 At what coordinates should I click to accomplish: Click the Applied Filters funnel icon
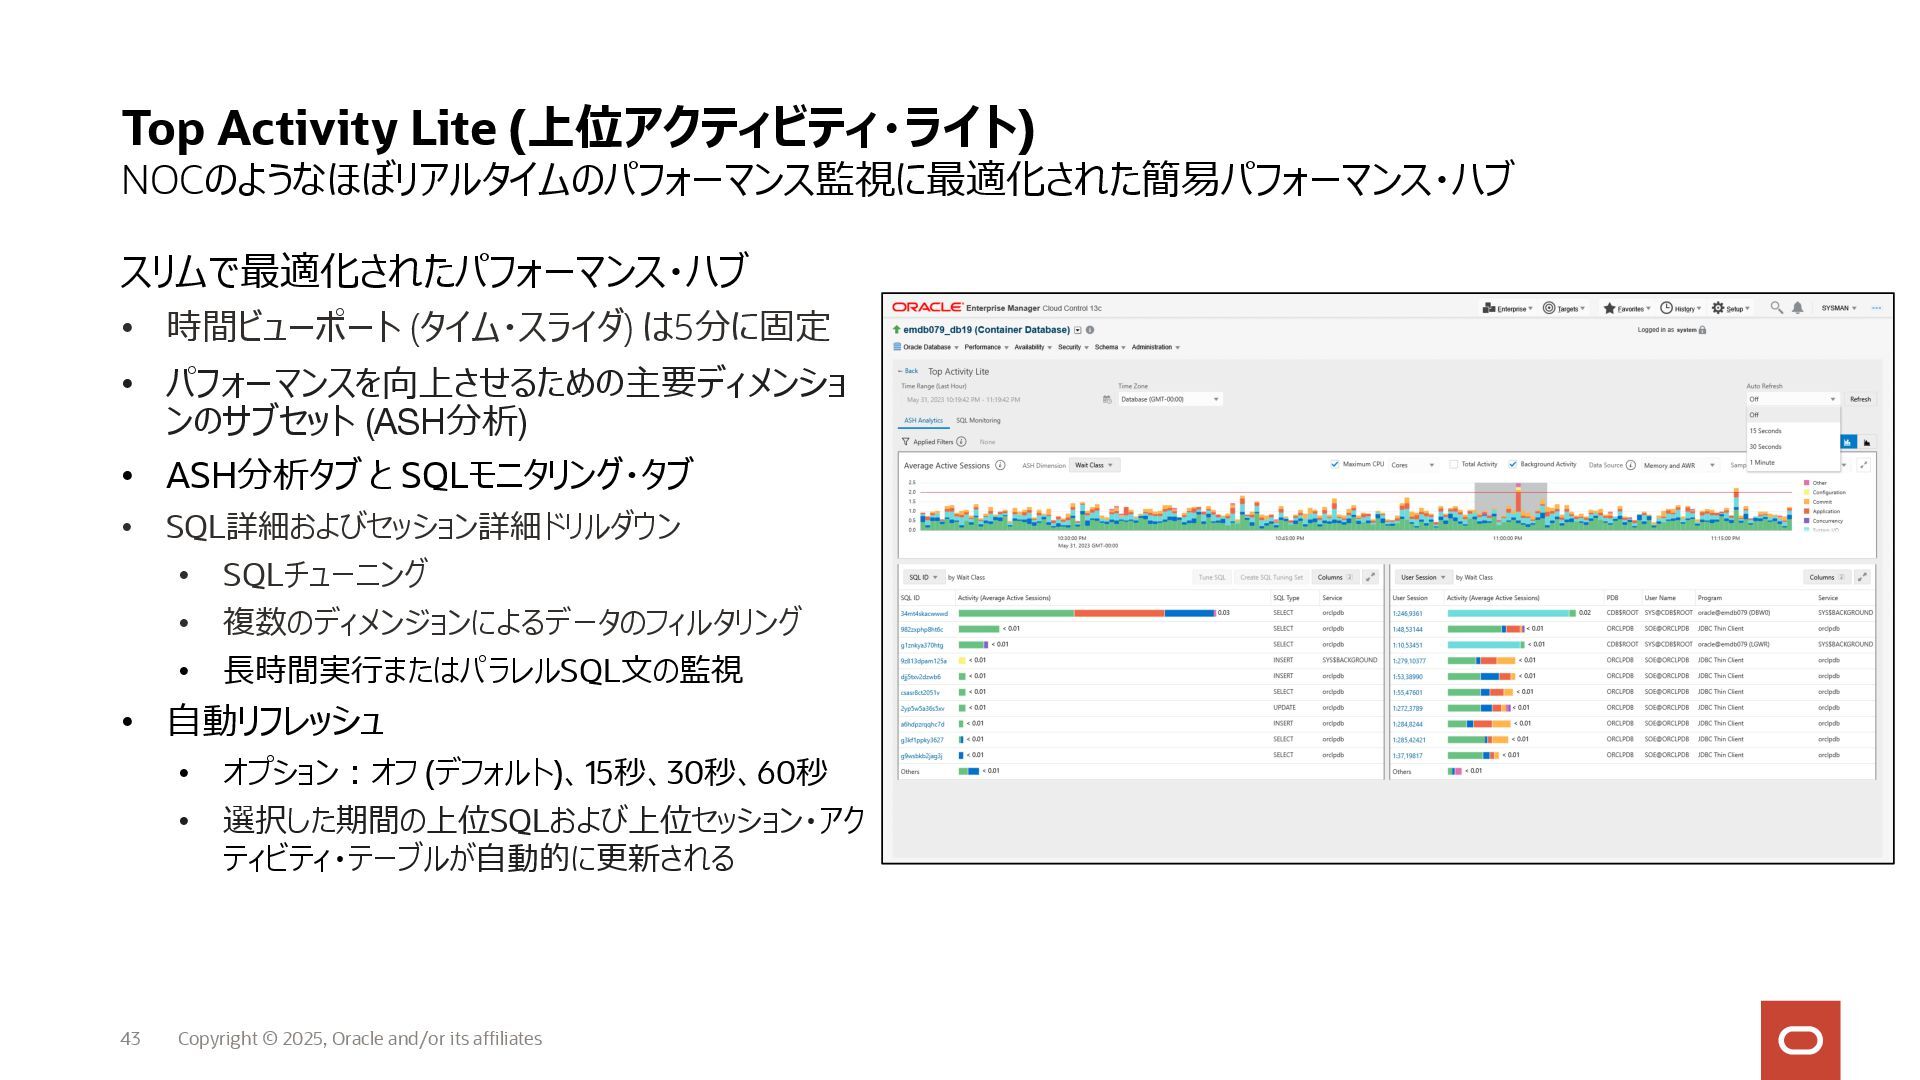pos(906,441)
